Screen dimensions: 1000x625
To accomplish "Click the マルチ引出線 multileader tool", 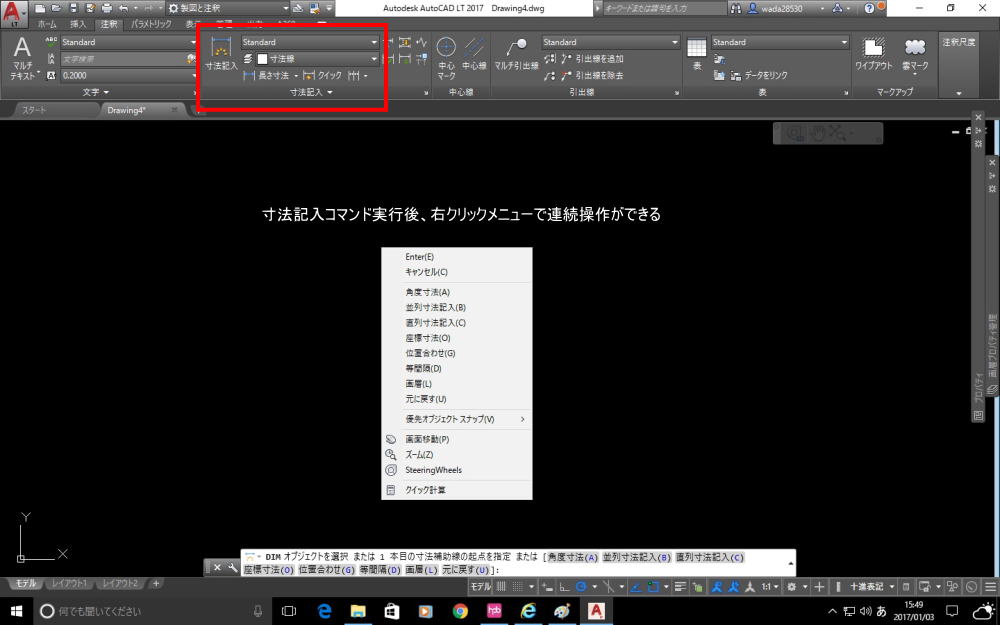I will tap(516, 54).
